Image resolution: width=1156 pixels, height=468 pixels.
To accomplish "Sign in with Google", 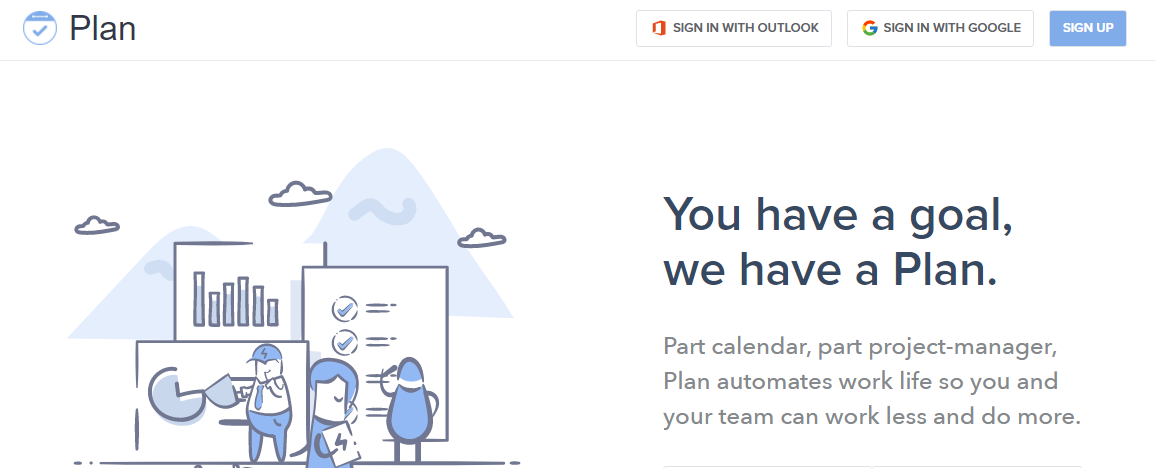I will pyautogui.click(x=940, y=29).
